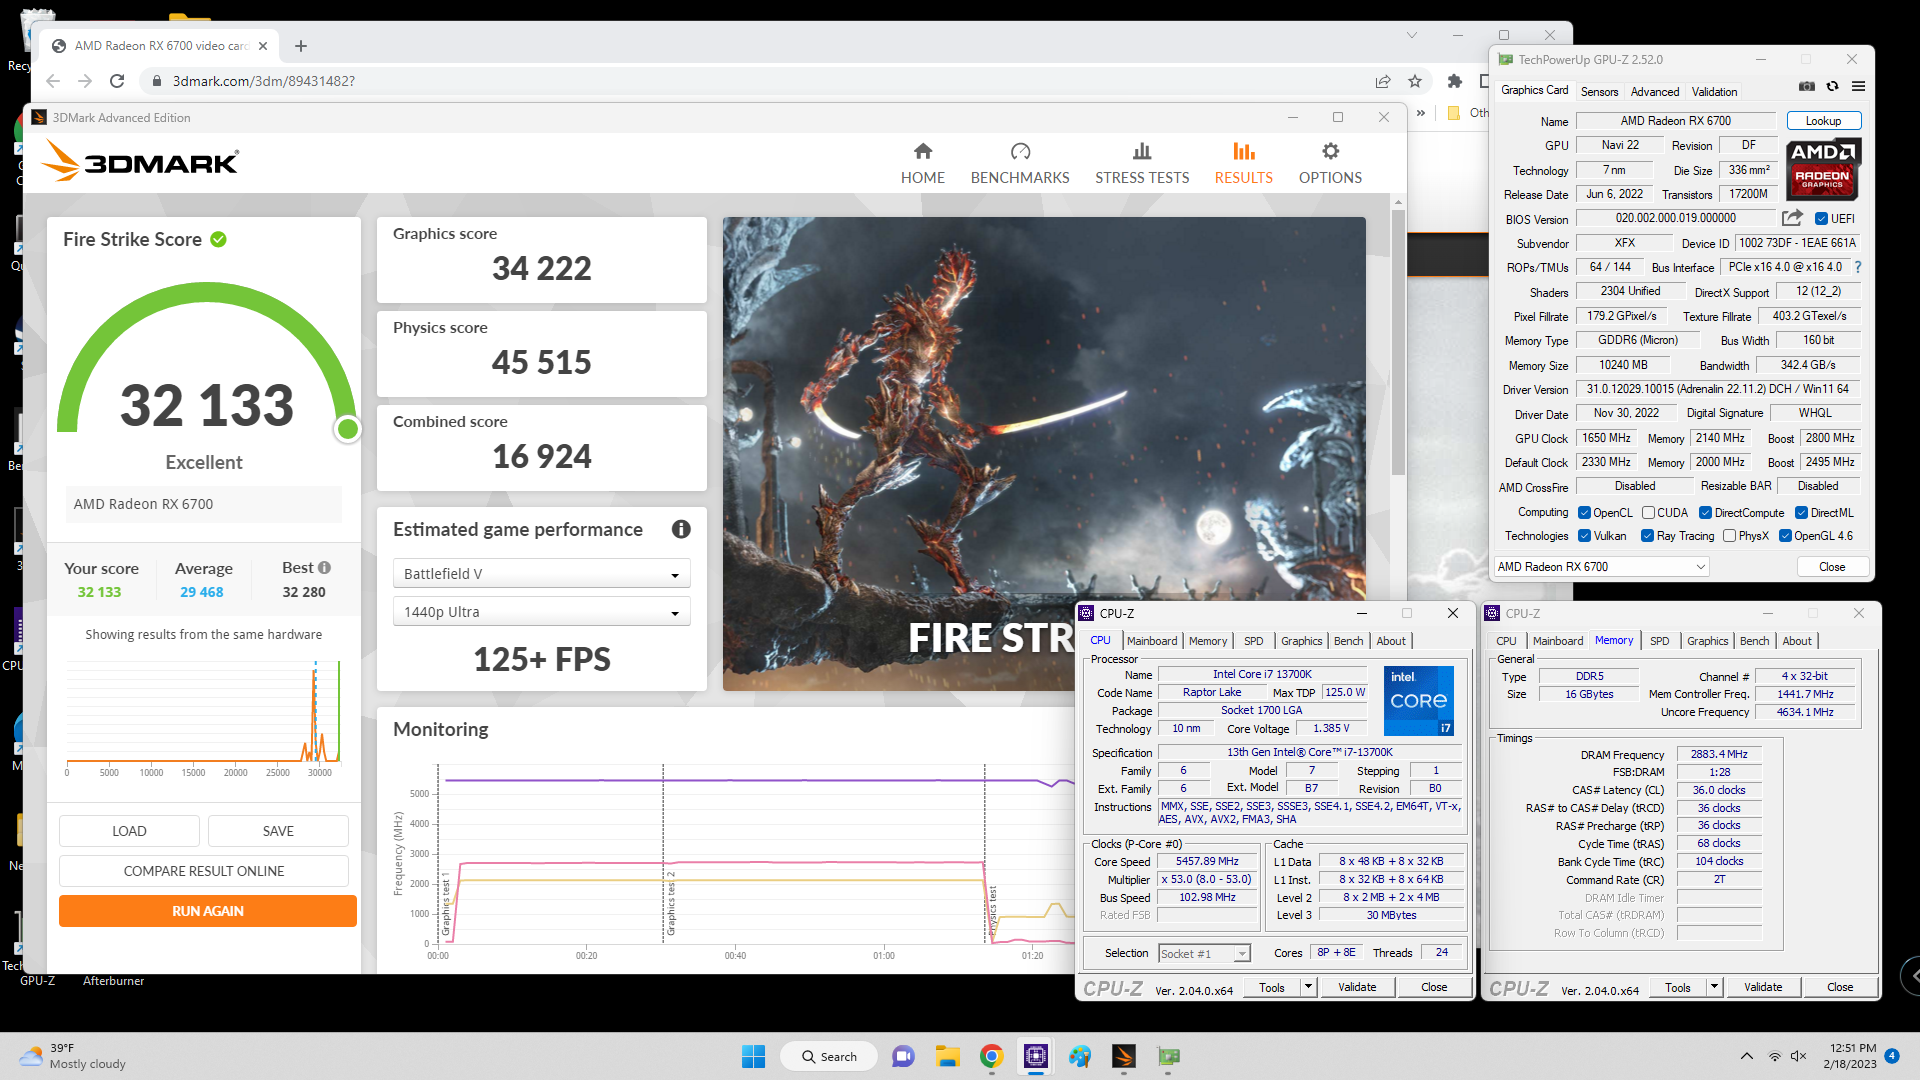
Task: Open the GPU selector dropdown in GPU-Z
Action: click(1601, 567)
